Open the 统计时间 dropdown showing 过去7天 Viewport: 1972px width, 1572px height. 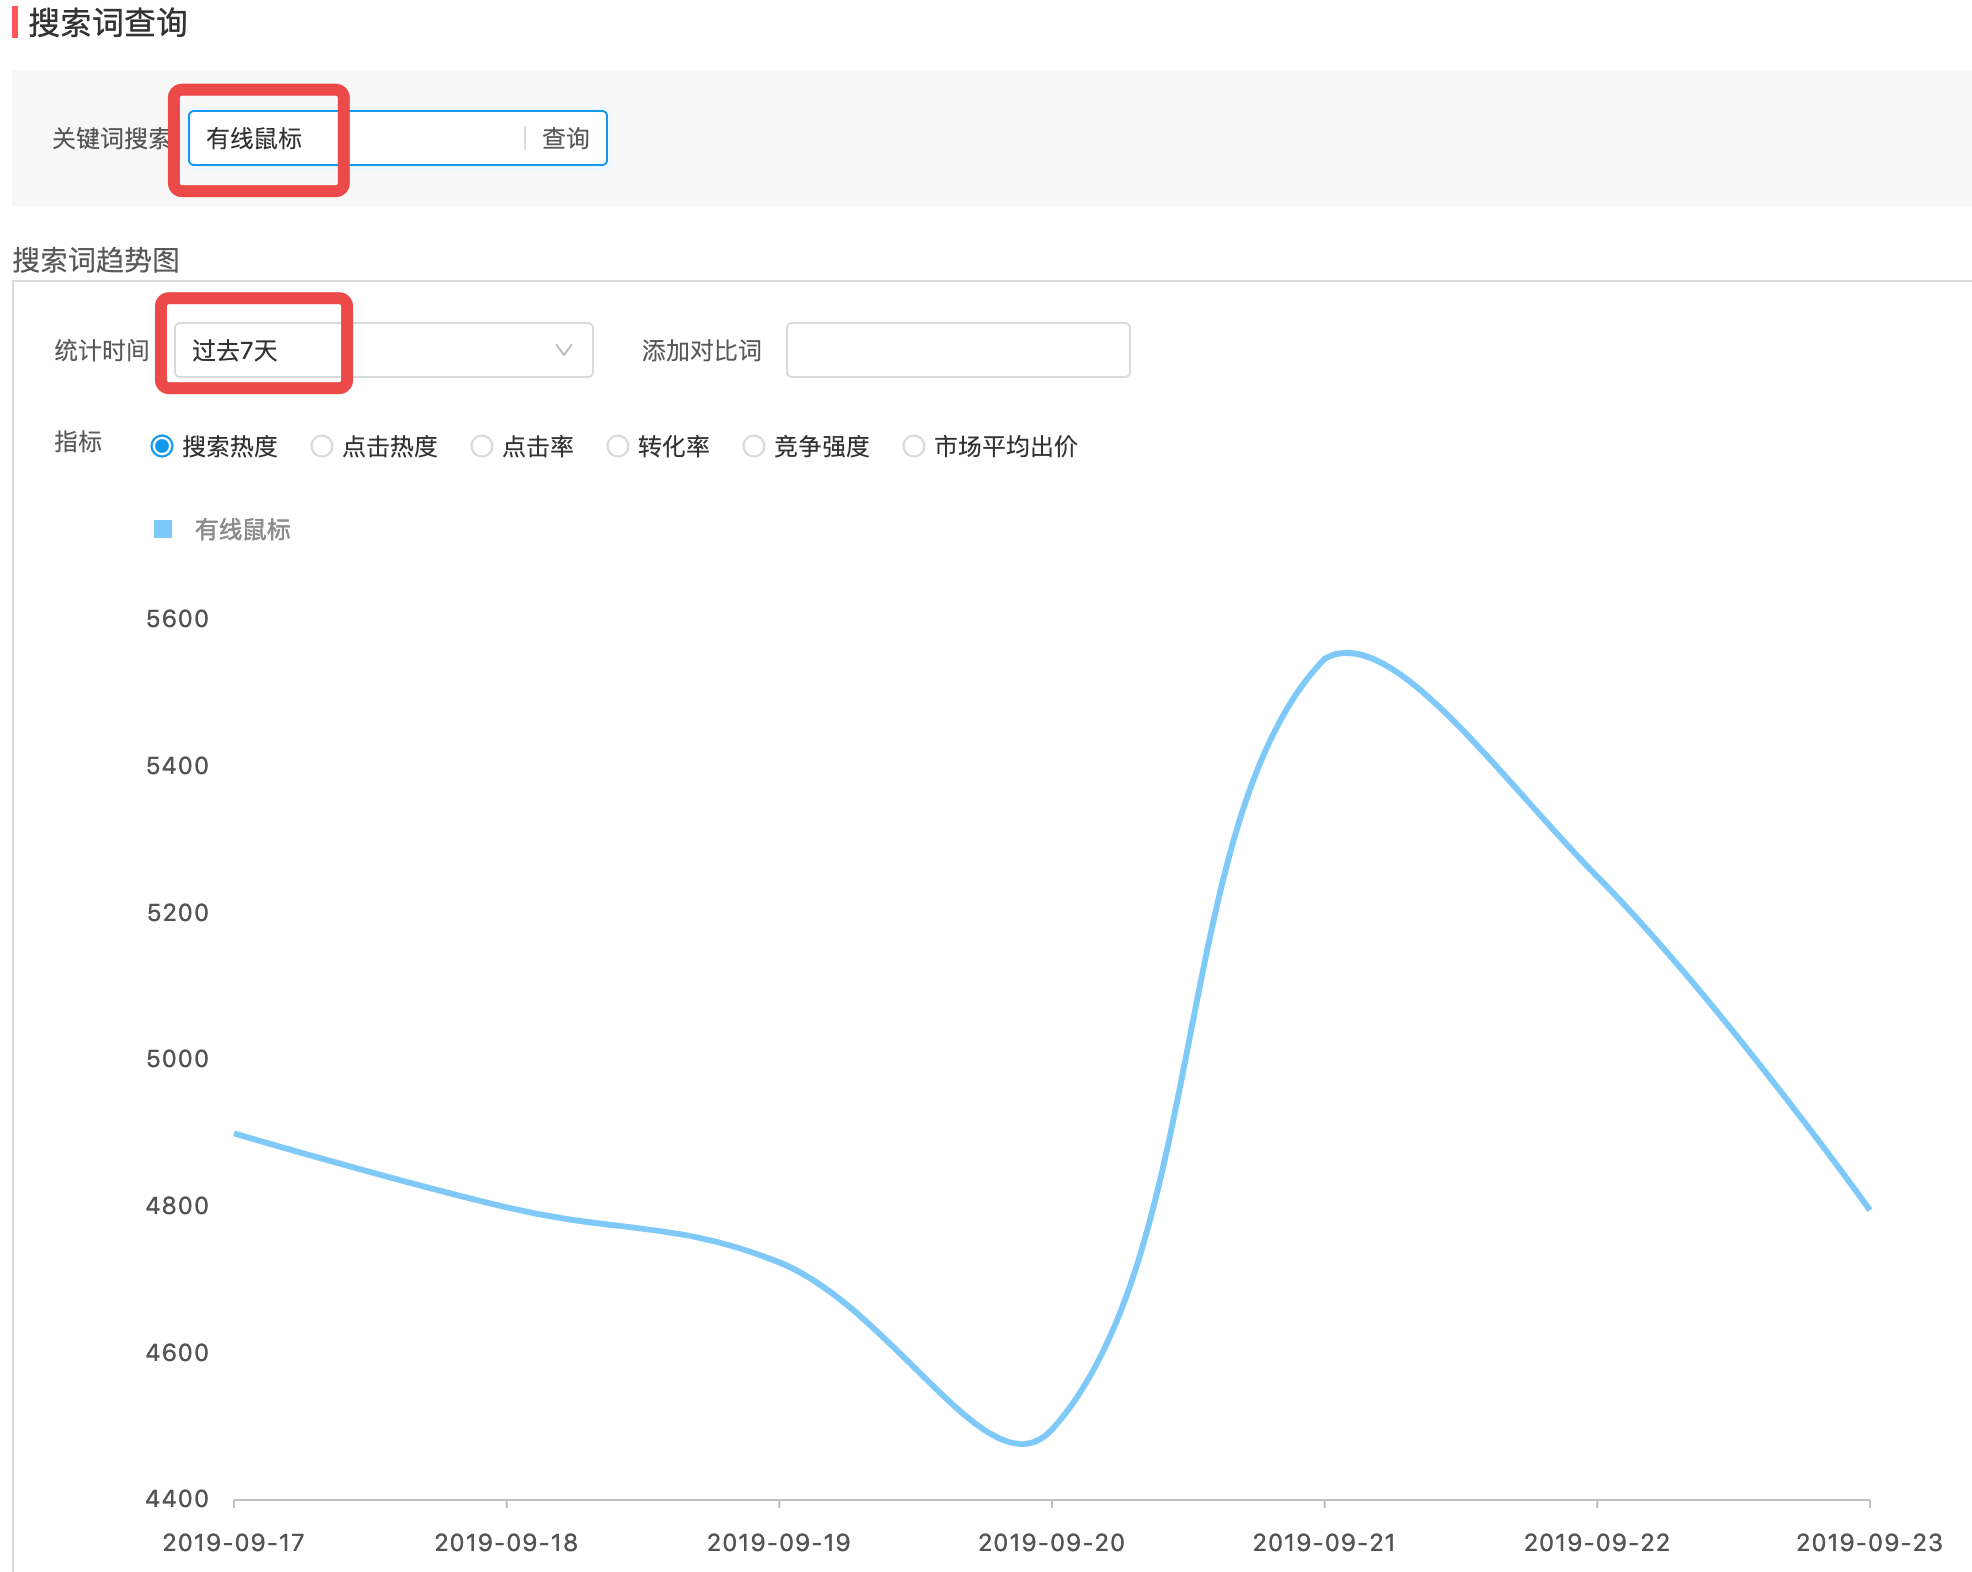384,350
